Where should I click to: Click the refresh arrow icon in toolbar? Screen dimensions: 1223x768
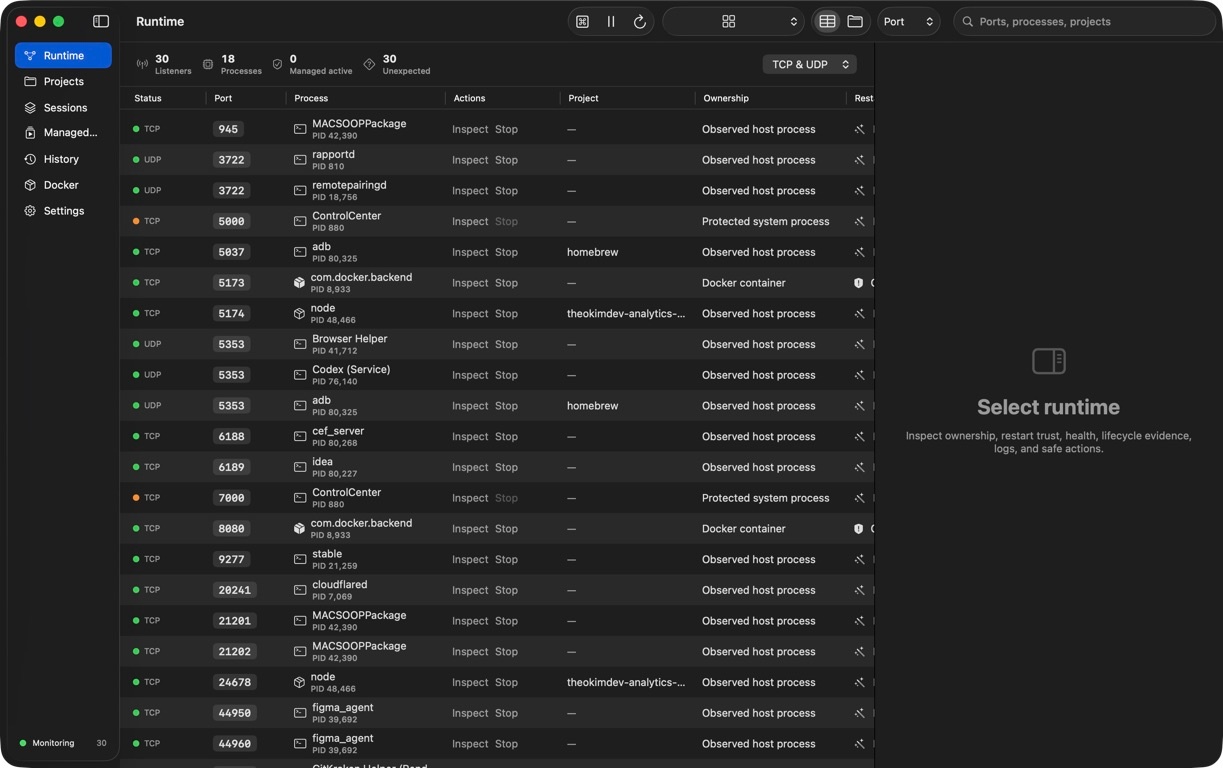pos(640,21)
